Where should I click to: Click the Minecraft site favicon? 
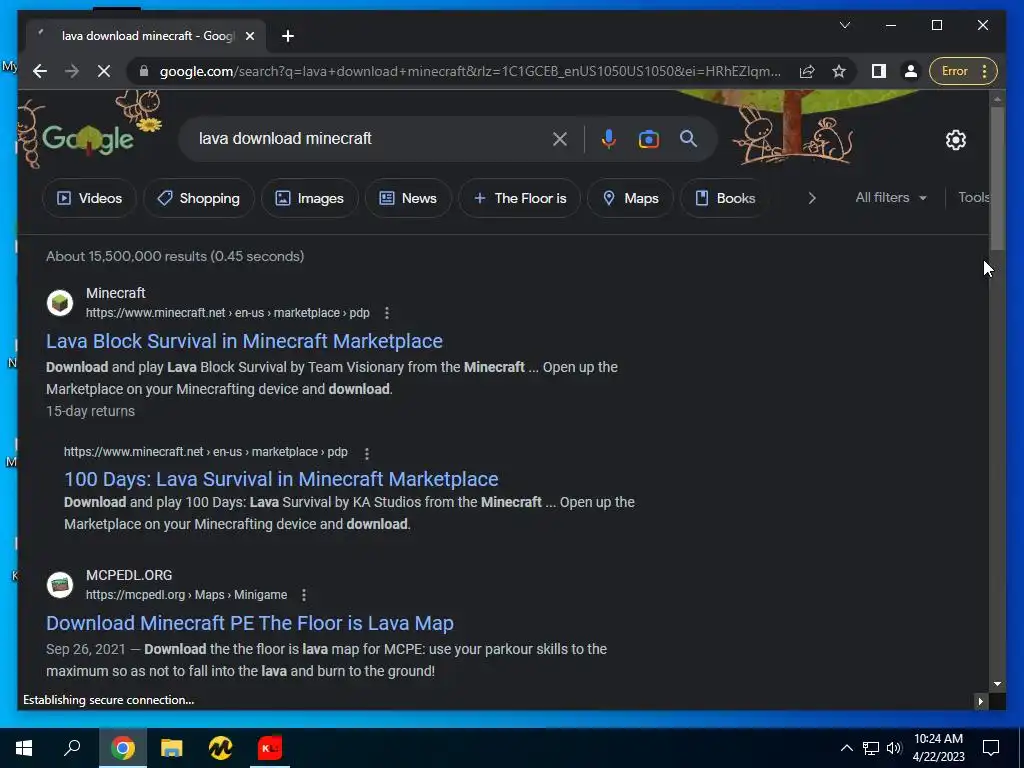pos(60,303)
